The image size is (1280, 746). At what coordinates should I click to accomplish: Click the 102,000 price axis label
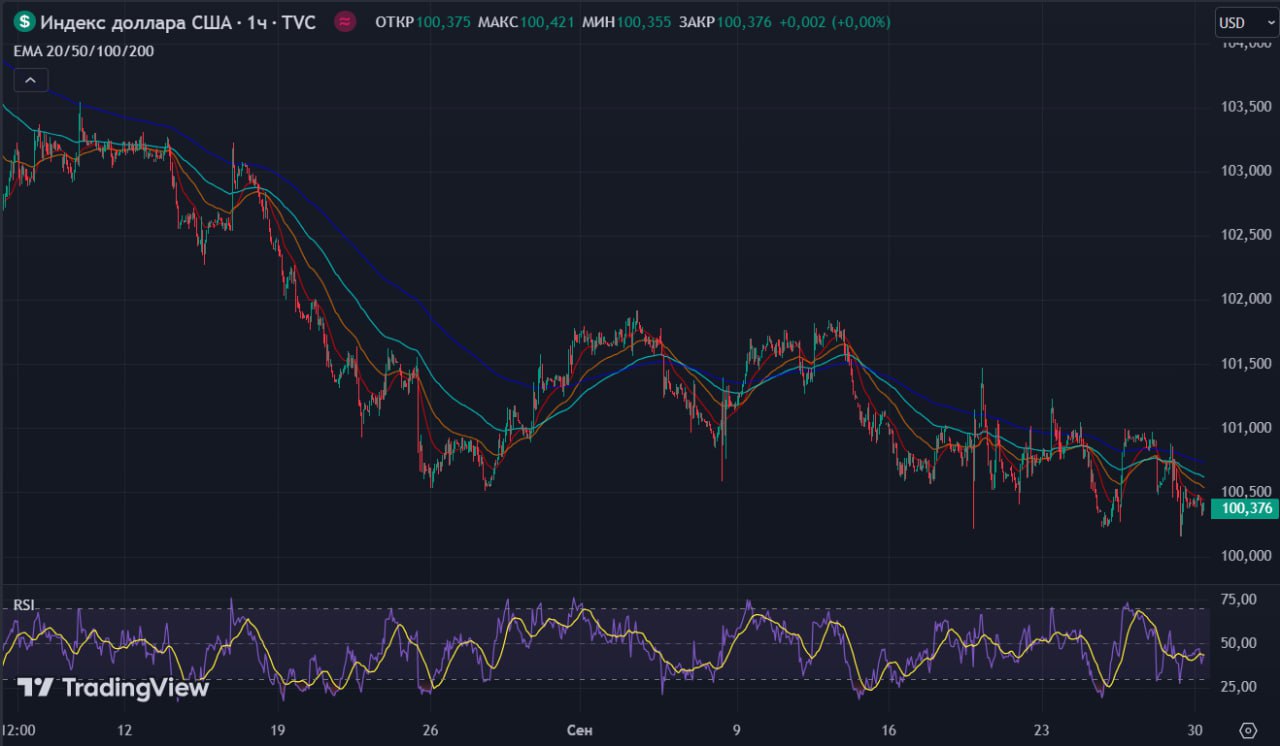point(1246,299)
